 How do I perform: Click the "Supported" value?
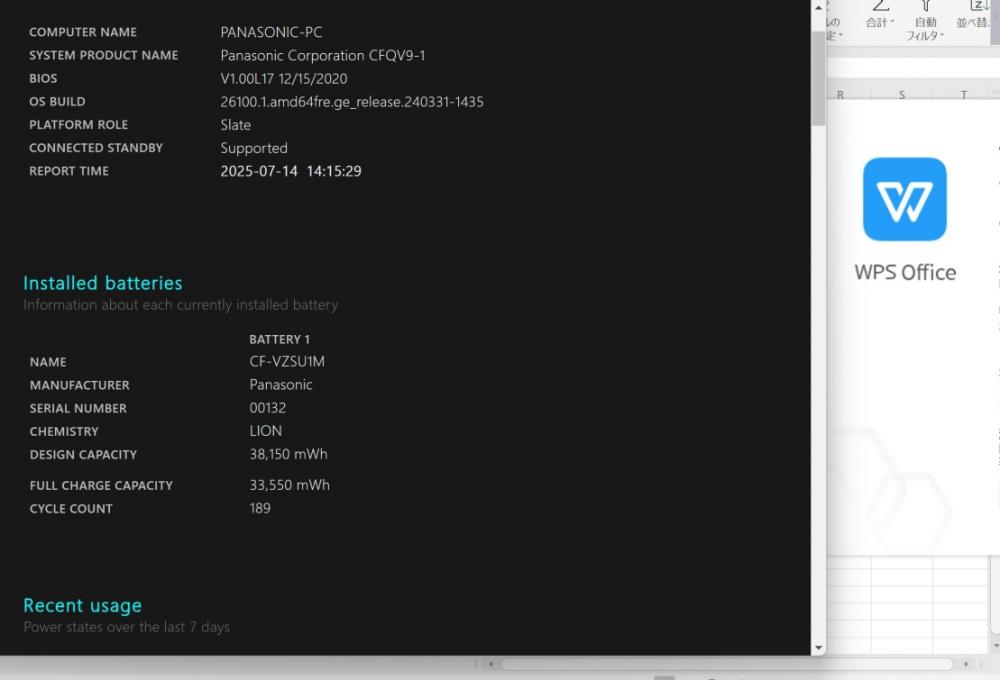(254, 149)
